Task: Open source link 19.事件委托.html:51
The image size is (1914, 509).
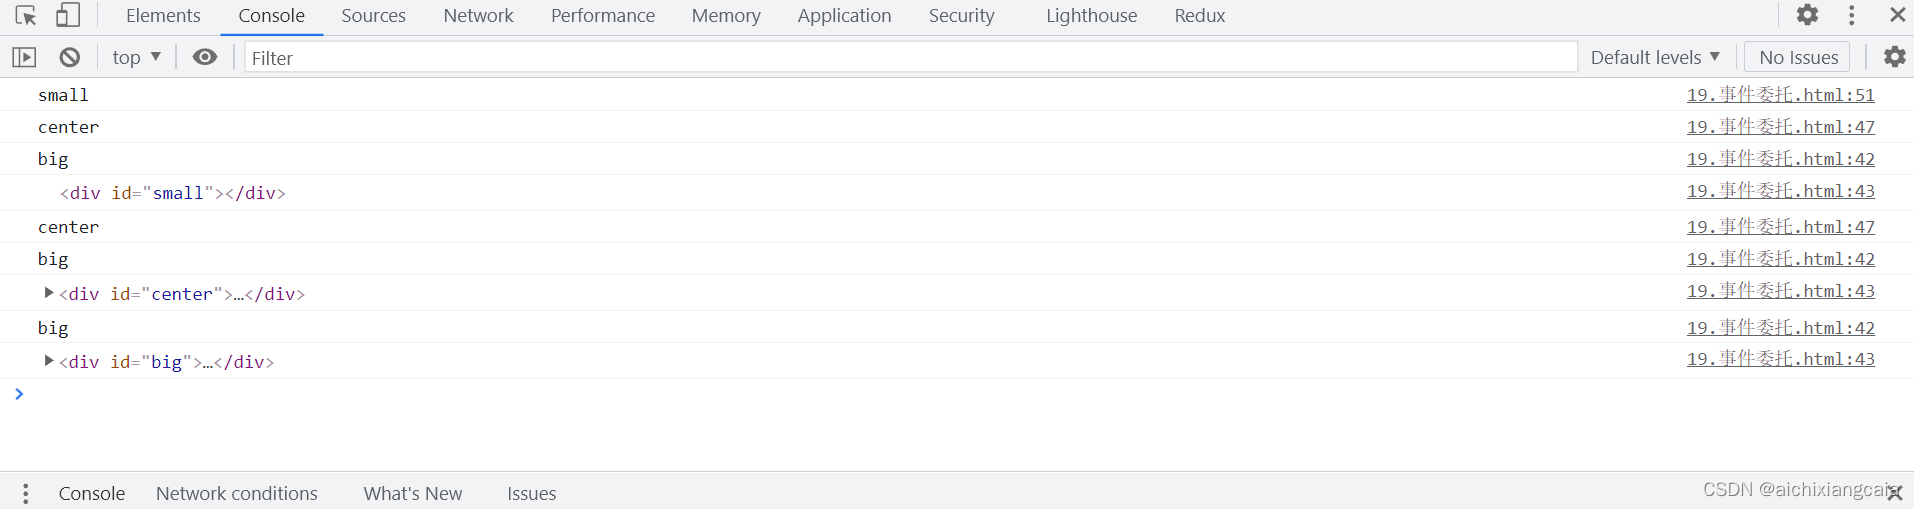Action: (x=1780, y=95)
